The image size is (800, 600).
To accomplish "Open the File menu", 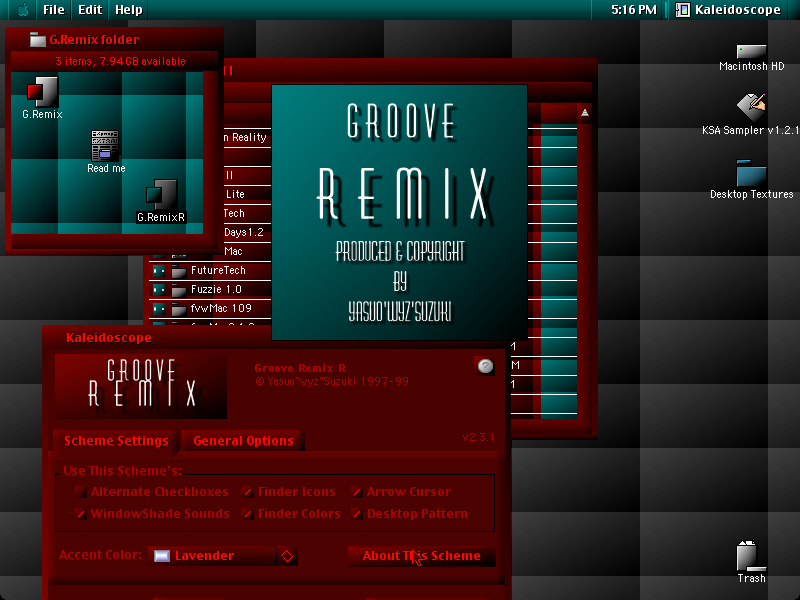I will 54,10.
